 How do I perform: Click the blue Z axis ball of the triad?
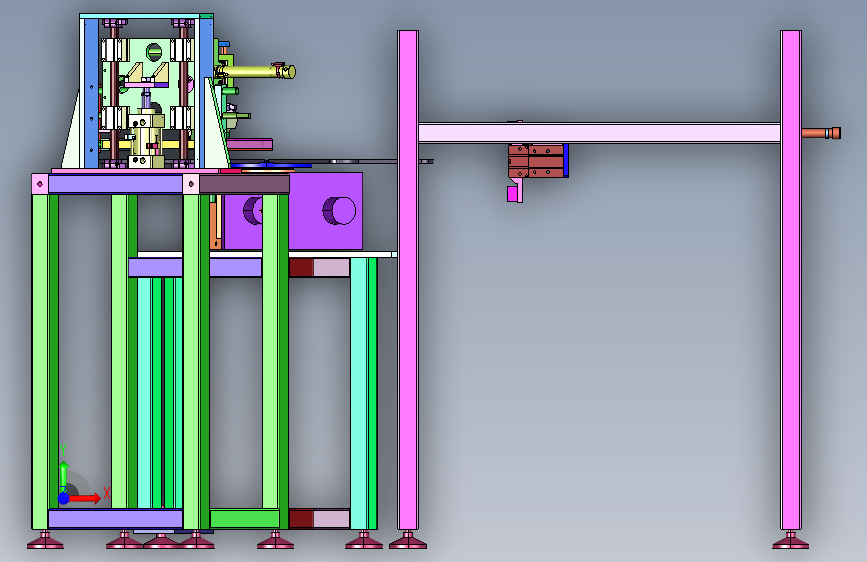[64, 498]
